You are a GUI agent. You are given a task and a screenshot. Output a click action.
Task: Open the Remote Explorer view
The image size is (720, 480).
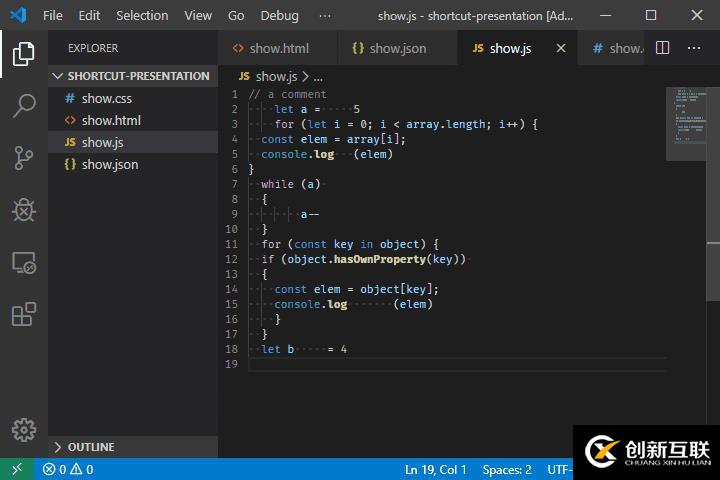[23, 263]
